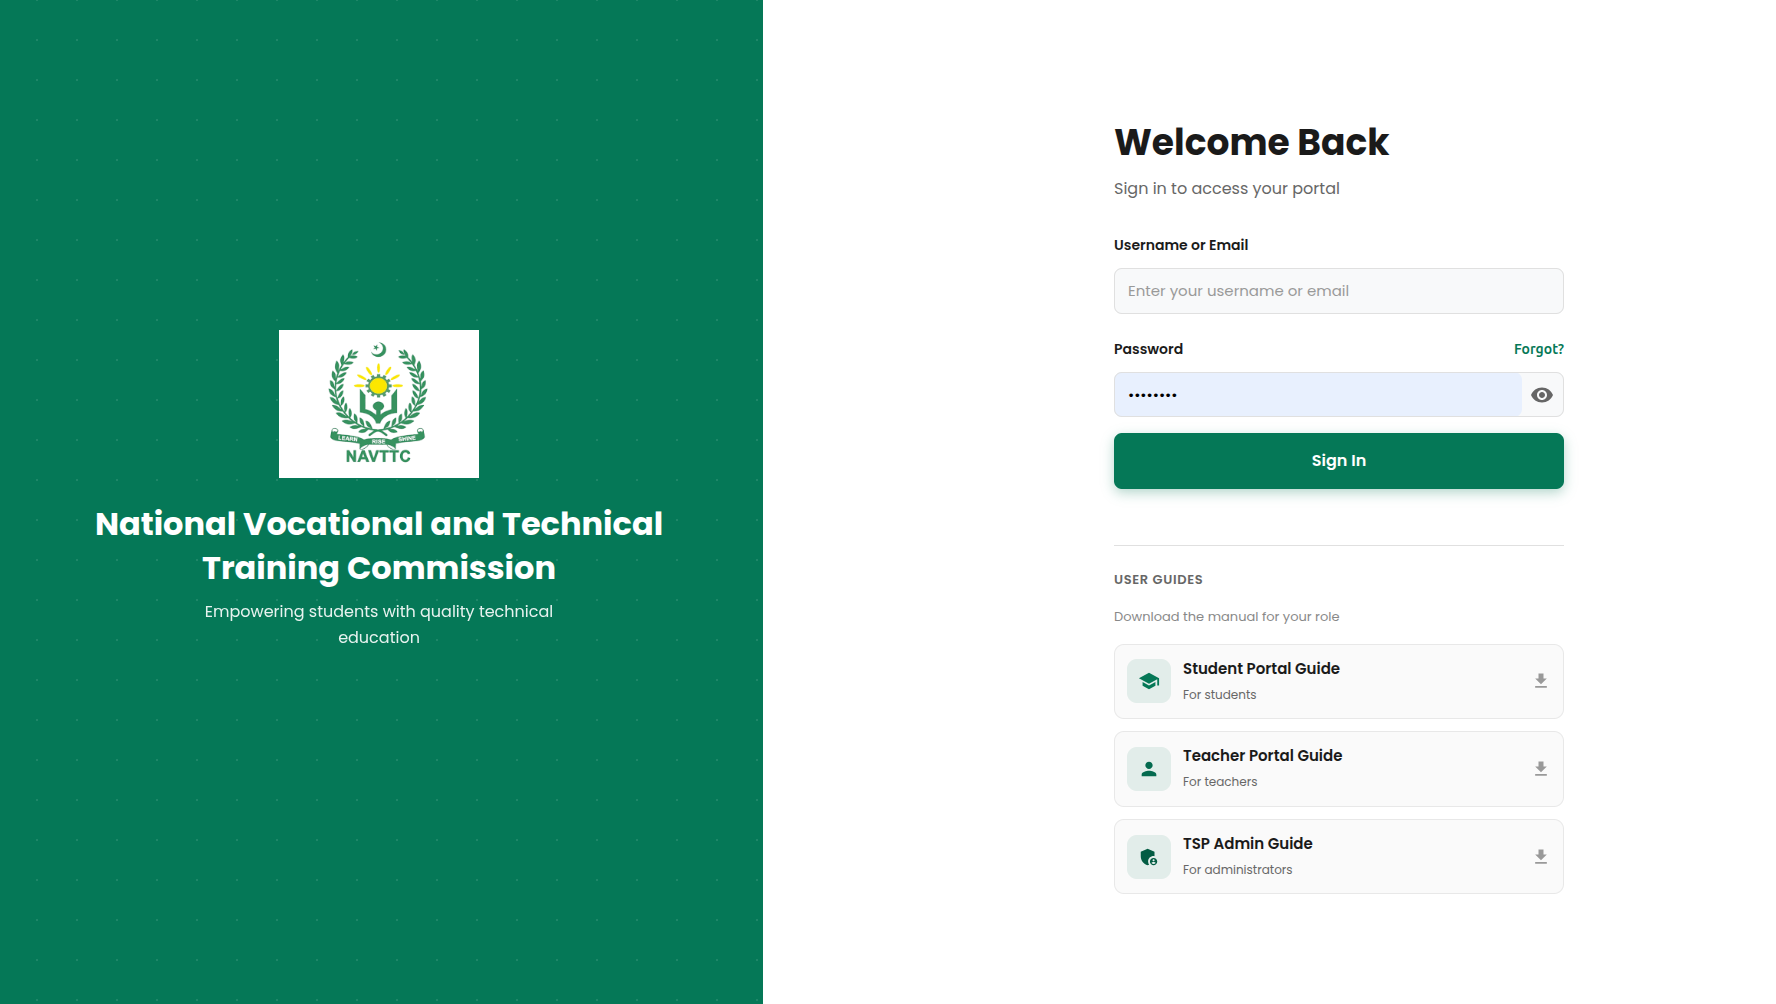The width and height of the screenshot is (1776, 1004).
Task: Focus the Password input field
Action: [1318, 395]
